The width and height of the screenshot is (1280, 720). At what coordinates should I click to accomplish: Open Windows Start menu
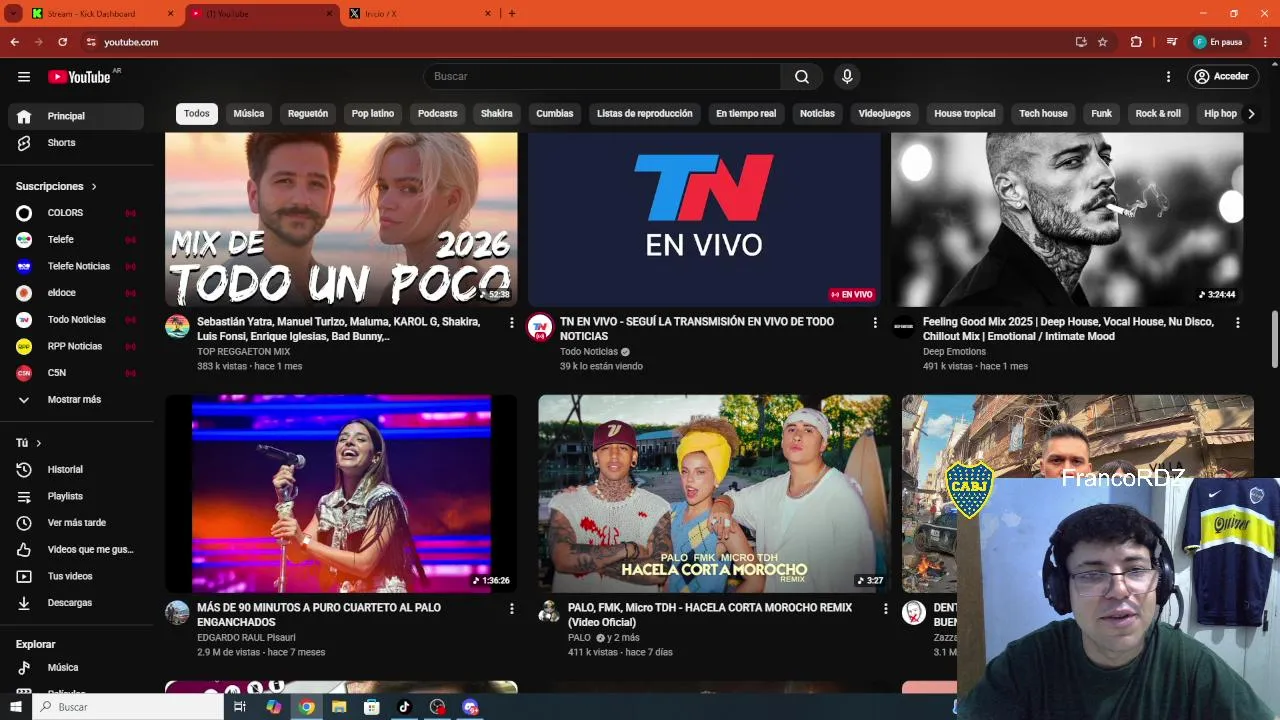click(15, 707)
